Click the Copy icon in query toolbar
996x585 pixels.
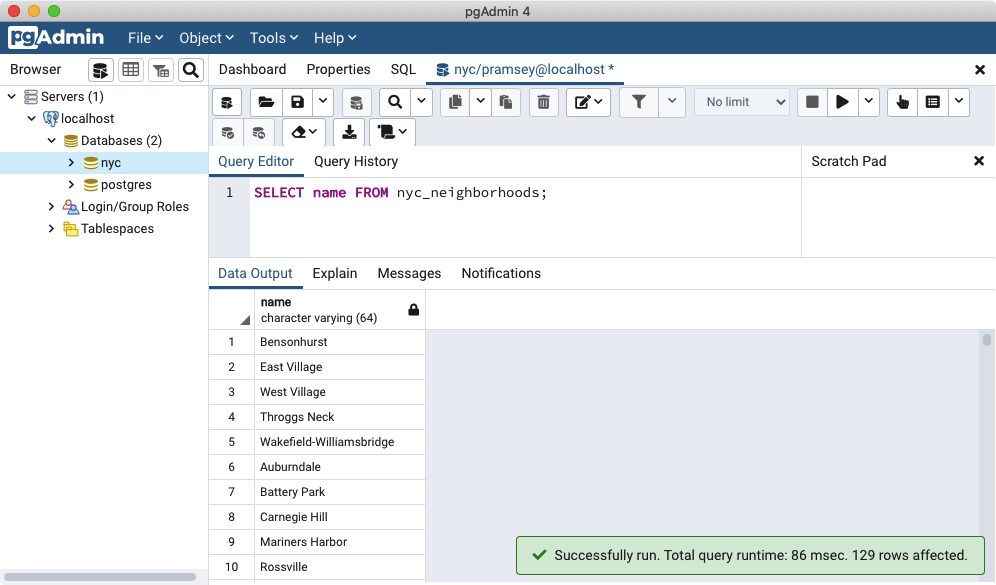tap(455, 102)
